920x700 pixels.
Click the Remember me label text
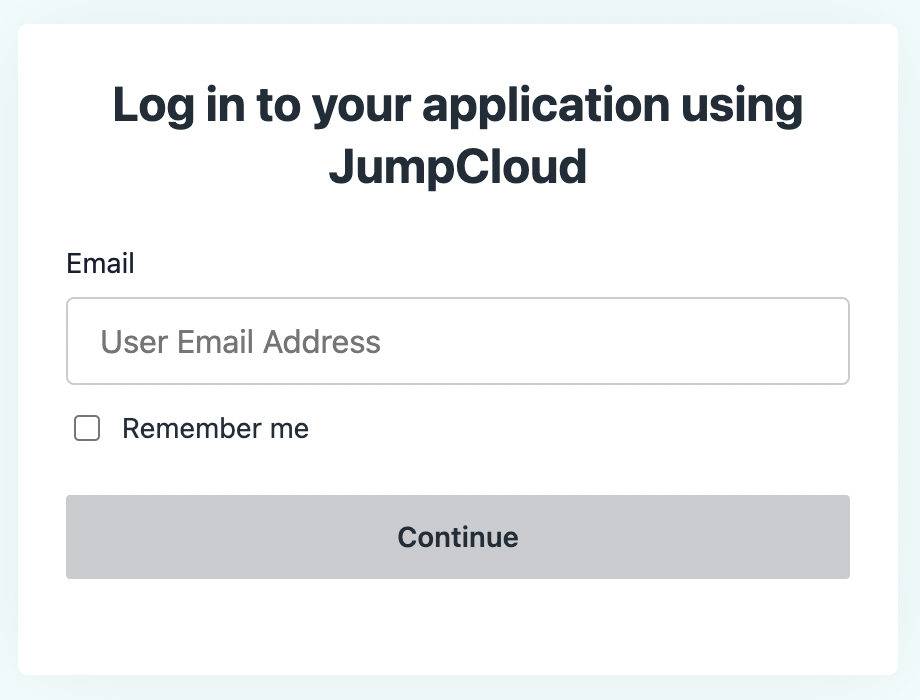[215, 429]
